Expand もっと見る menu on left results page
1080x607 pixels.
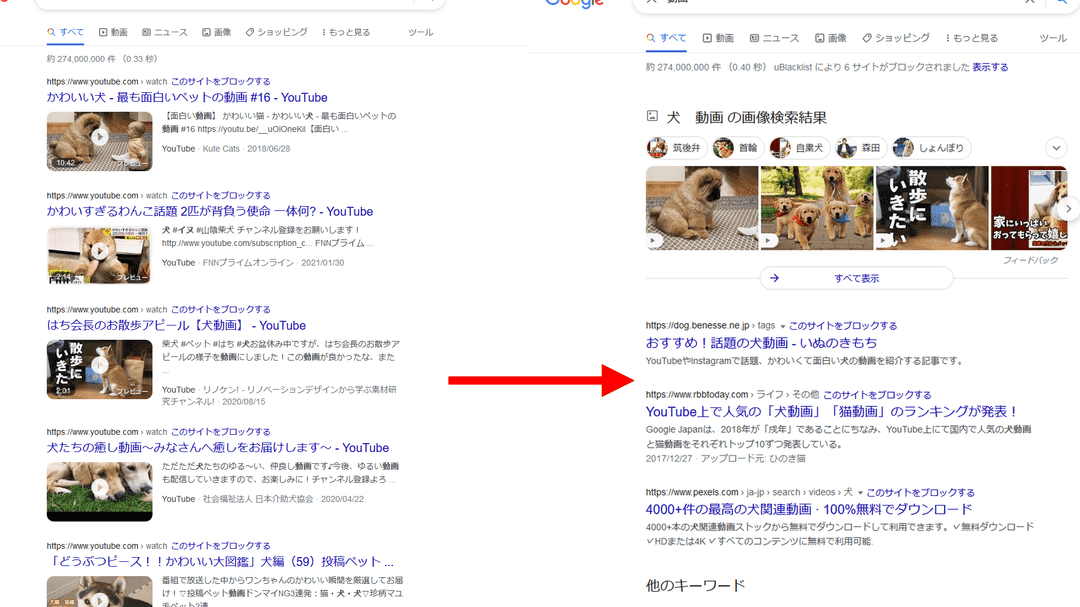346,32
